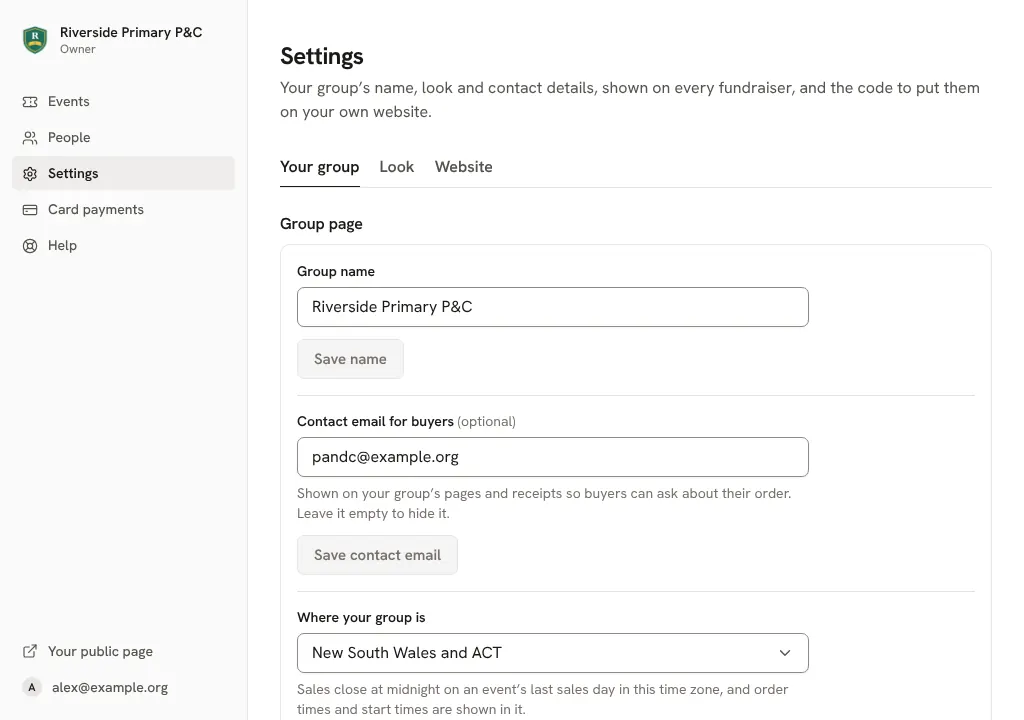Click the Settings gear icon
1024x720 pixels.
point(30,174)
